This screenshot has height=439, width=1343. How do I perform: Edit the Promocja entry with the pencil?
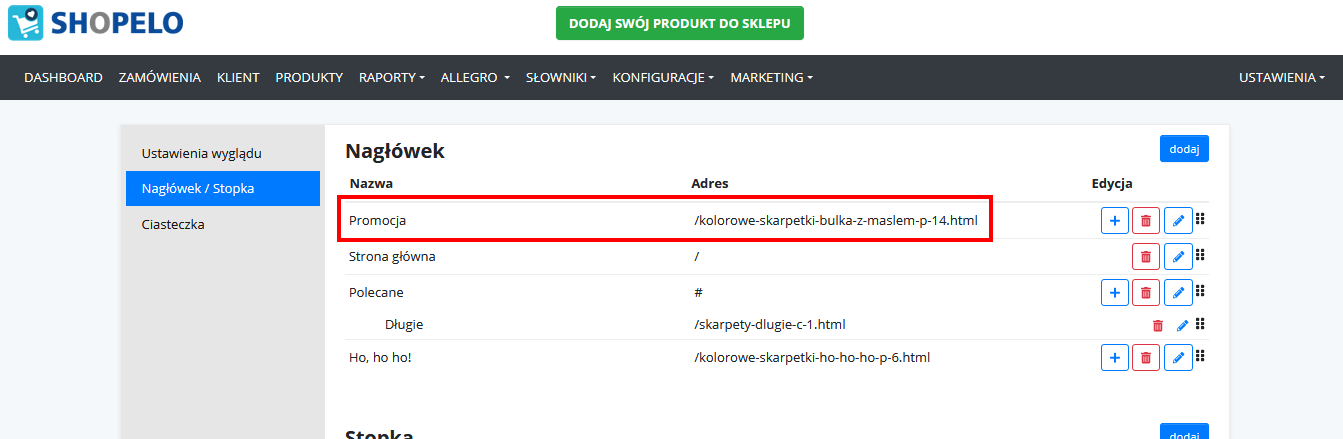[1178, 220]
